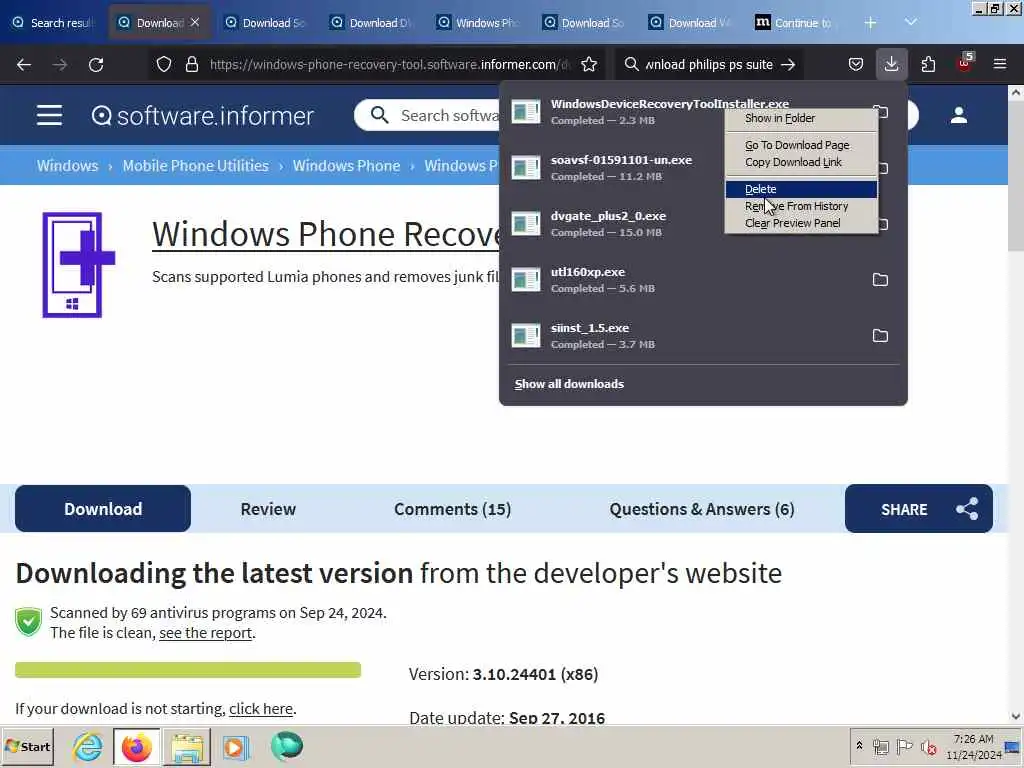This screenshot has height=768, width=1024.
Task: Click the browser back arrow
Action: point(24,65)
